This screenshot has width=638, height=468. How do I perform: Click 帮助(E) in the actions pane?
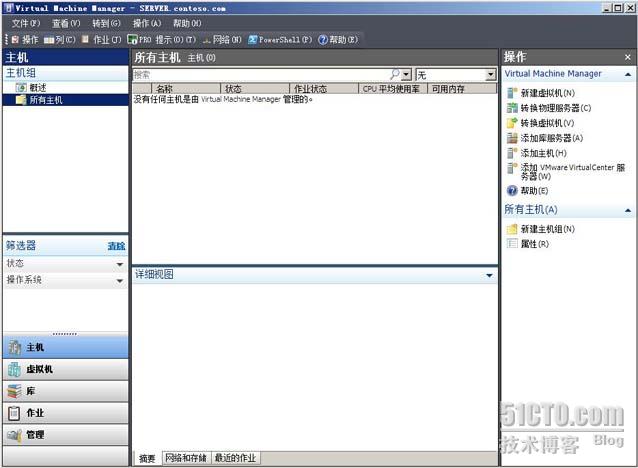[x=528, y=190]
